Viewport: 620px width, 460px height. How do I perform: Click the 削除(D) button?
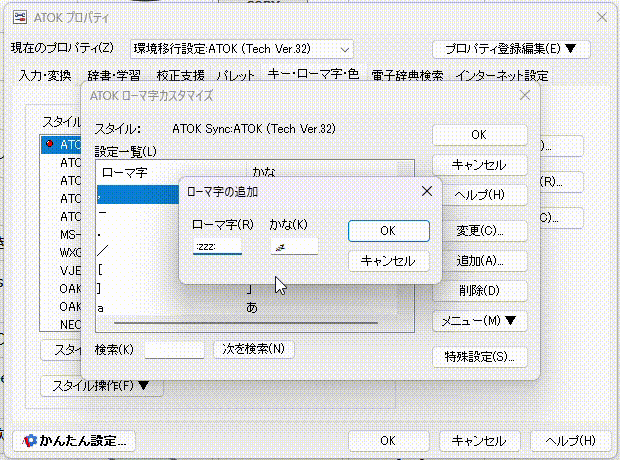[479, 291]
